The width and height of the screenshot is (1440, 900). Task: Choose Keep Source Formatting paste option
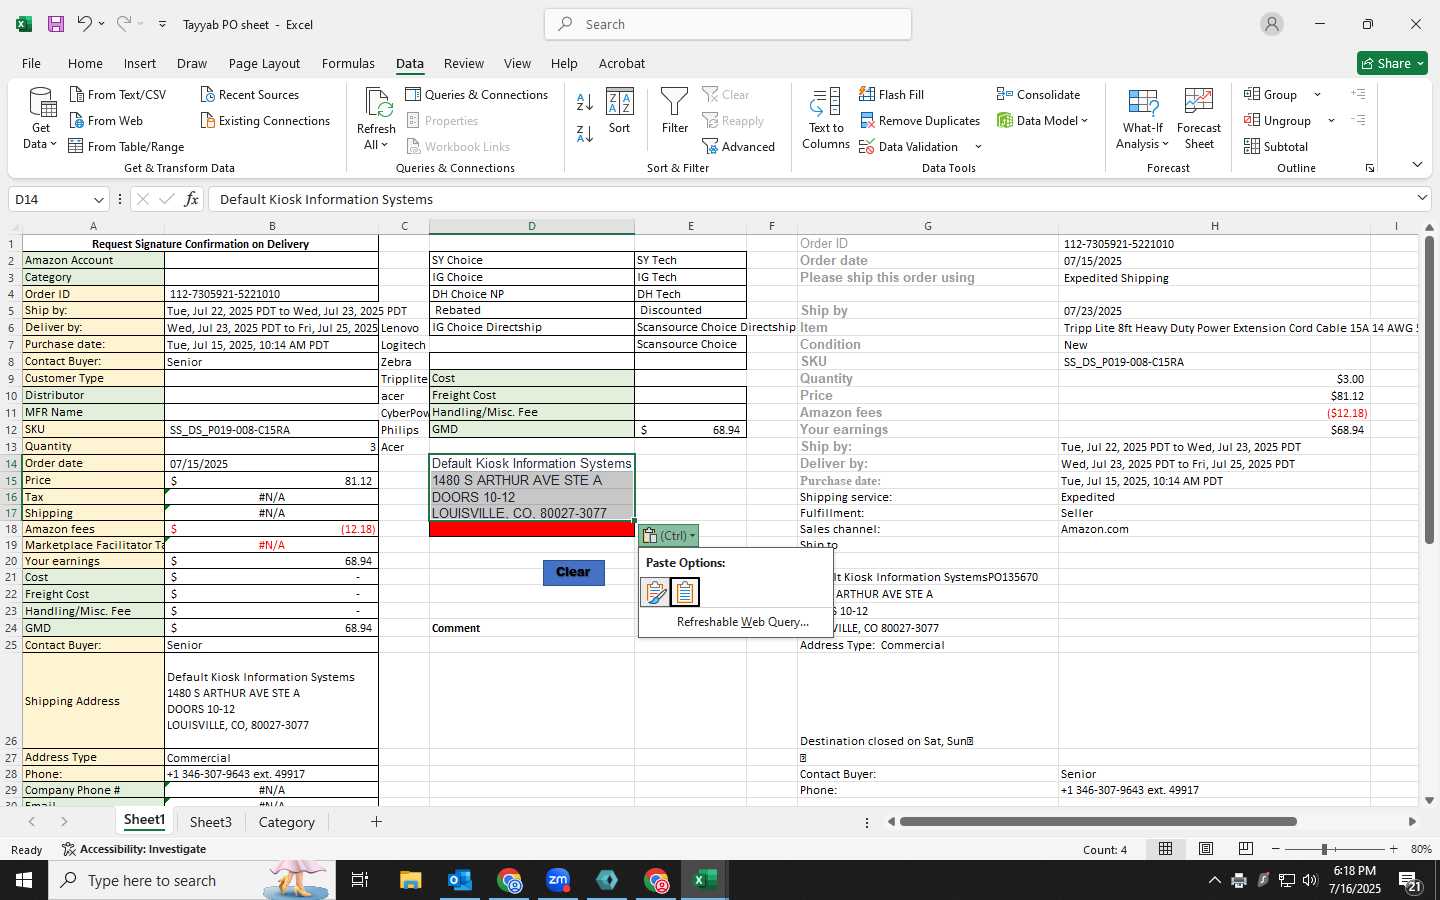pos(655,592)
